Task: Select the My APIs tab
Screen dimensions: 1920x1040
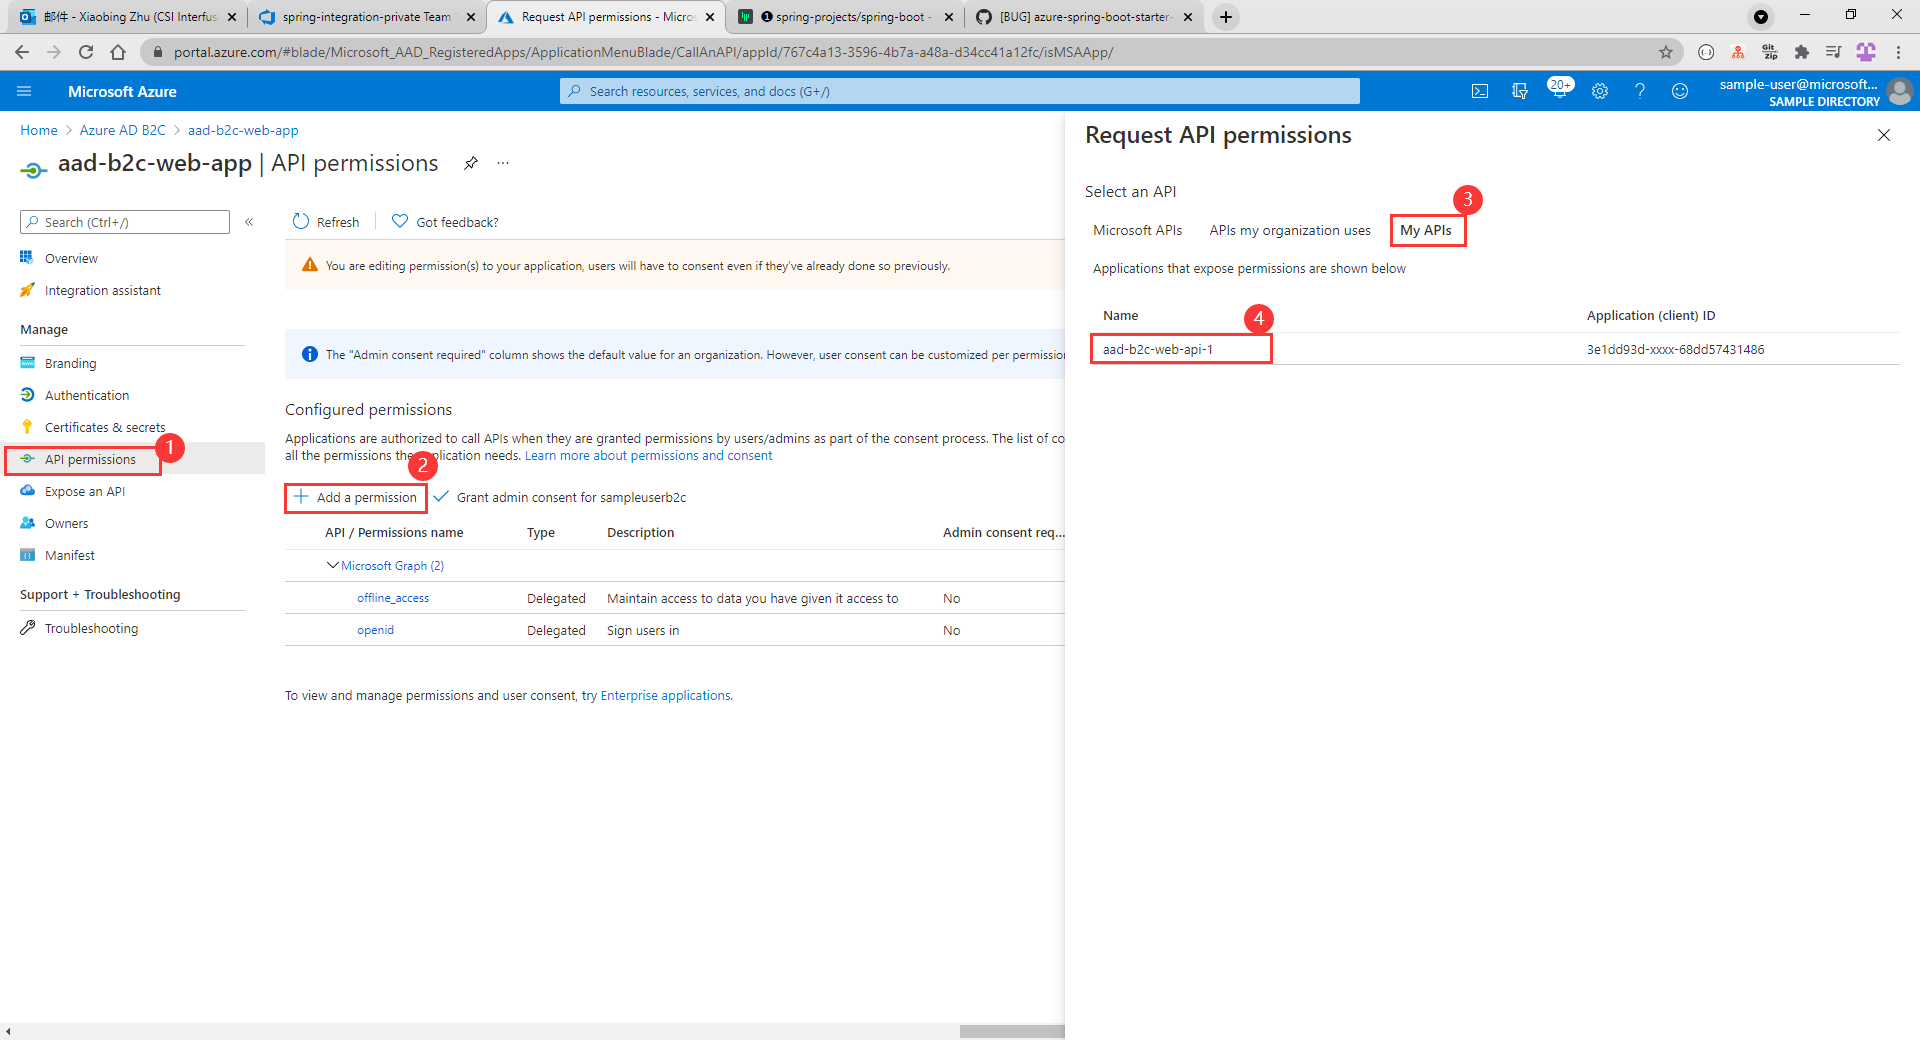Action: point(1426,230)
